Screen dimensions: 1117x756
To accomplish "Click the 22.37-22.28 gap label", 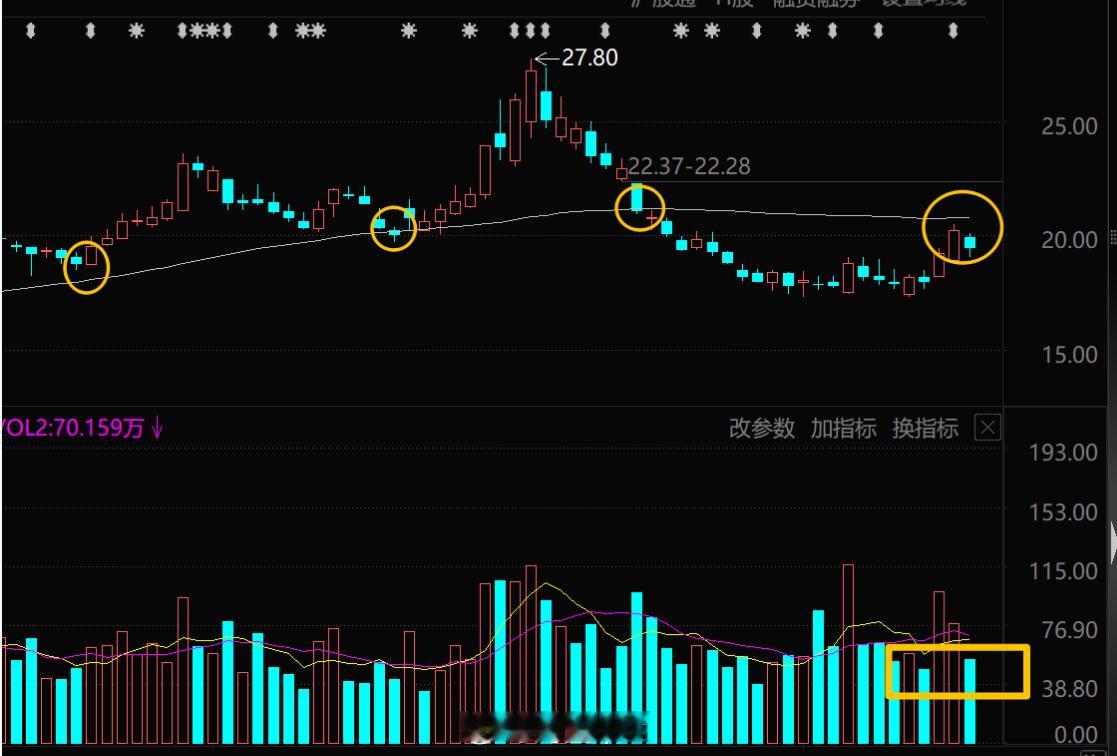I will pos(689,167).
